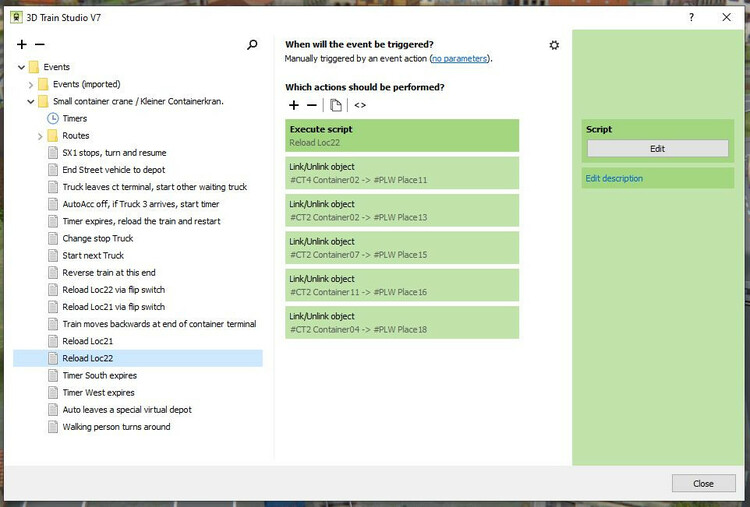Click the Script Edit button
This screenshot has height=507, width=750.
click(658, 149)
